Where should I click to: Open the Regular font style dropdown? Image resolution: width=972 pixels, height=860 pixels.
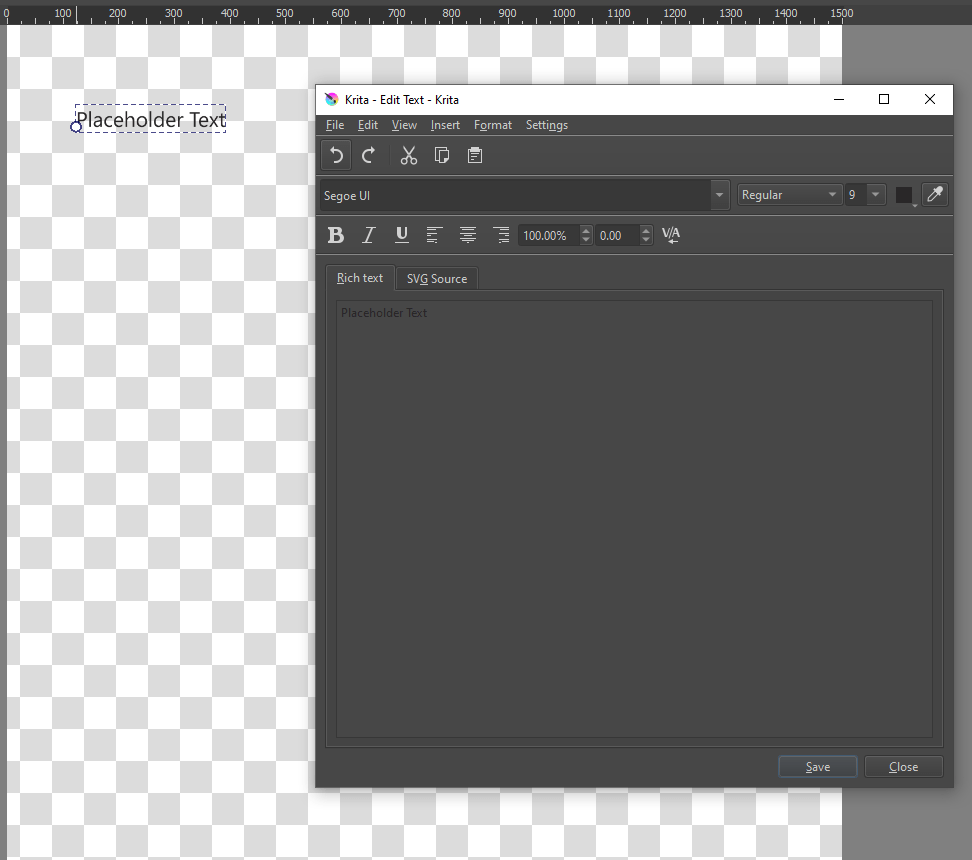[832, 195]
